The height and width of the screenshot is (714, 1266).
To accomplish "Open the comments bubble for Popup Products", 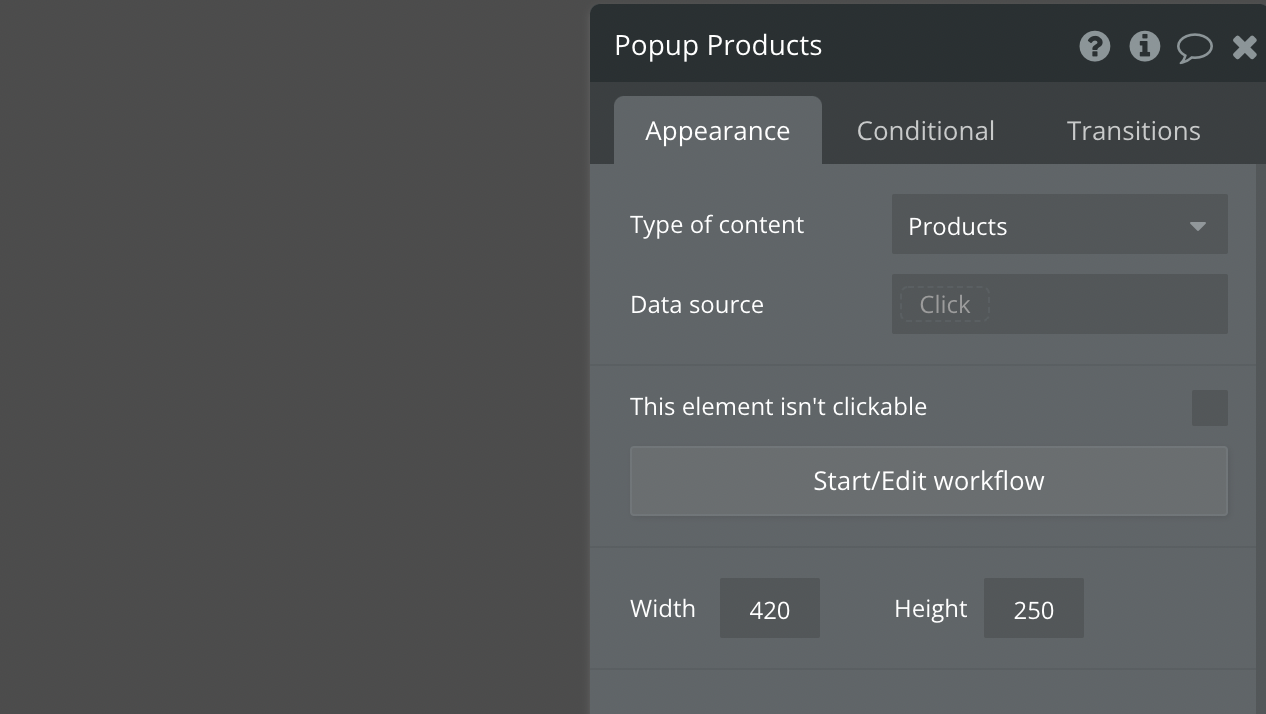I will [x=1195, y=46].
